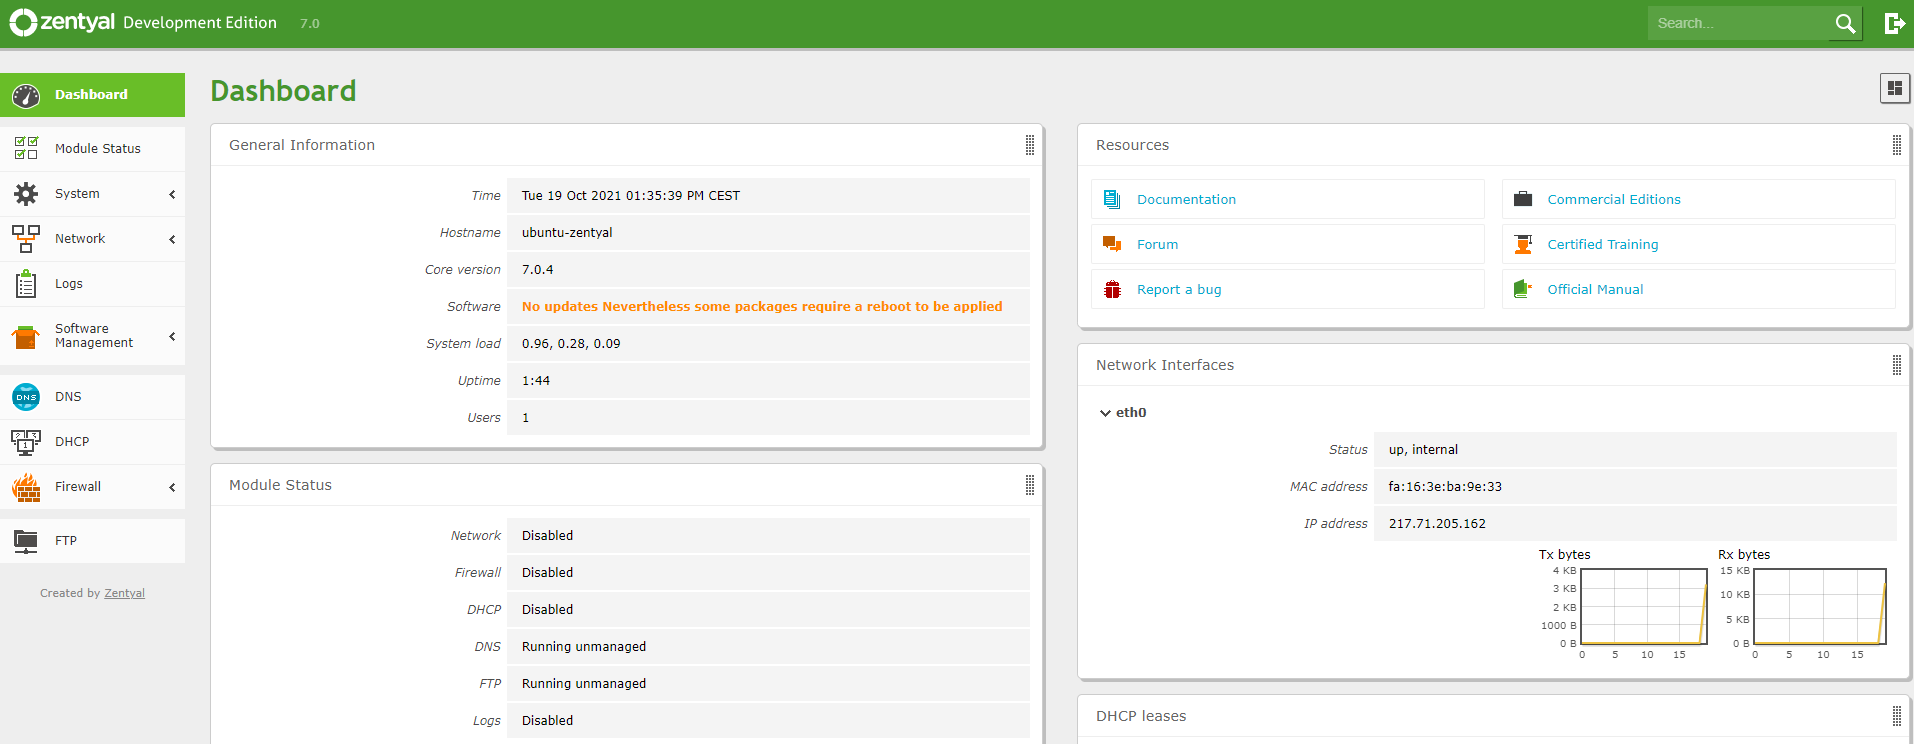Grab the General Information drag handle
Viewport: 1914px width, 744px height.
1029,145
